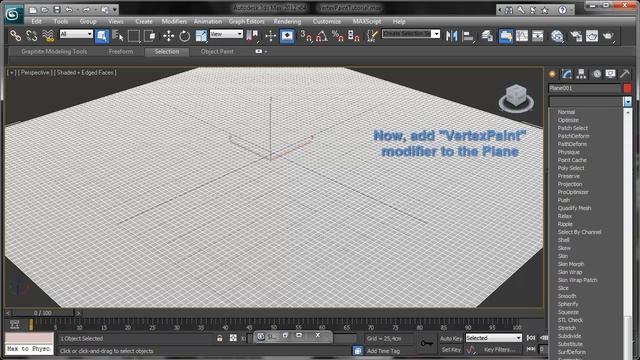Image resolution: width=640 pixels, height=360 pixels.
Task: Open the reference coordinate View dropdown
Action: [x=227, y=34]
